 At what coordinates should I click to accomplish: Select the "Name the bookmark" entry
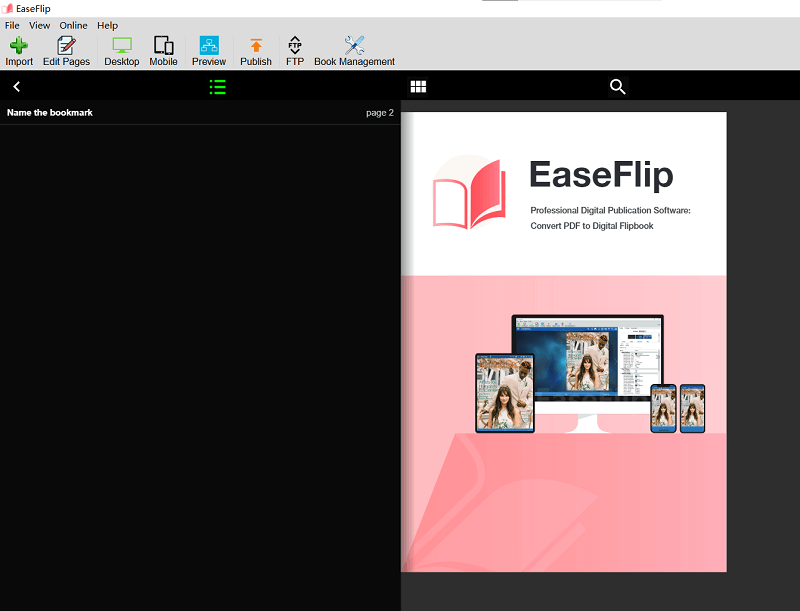pos(50,113)
